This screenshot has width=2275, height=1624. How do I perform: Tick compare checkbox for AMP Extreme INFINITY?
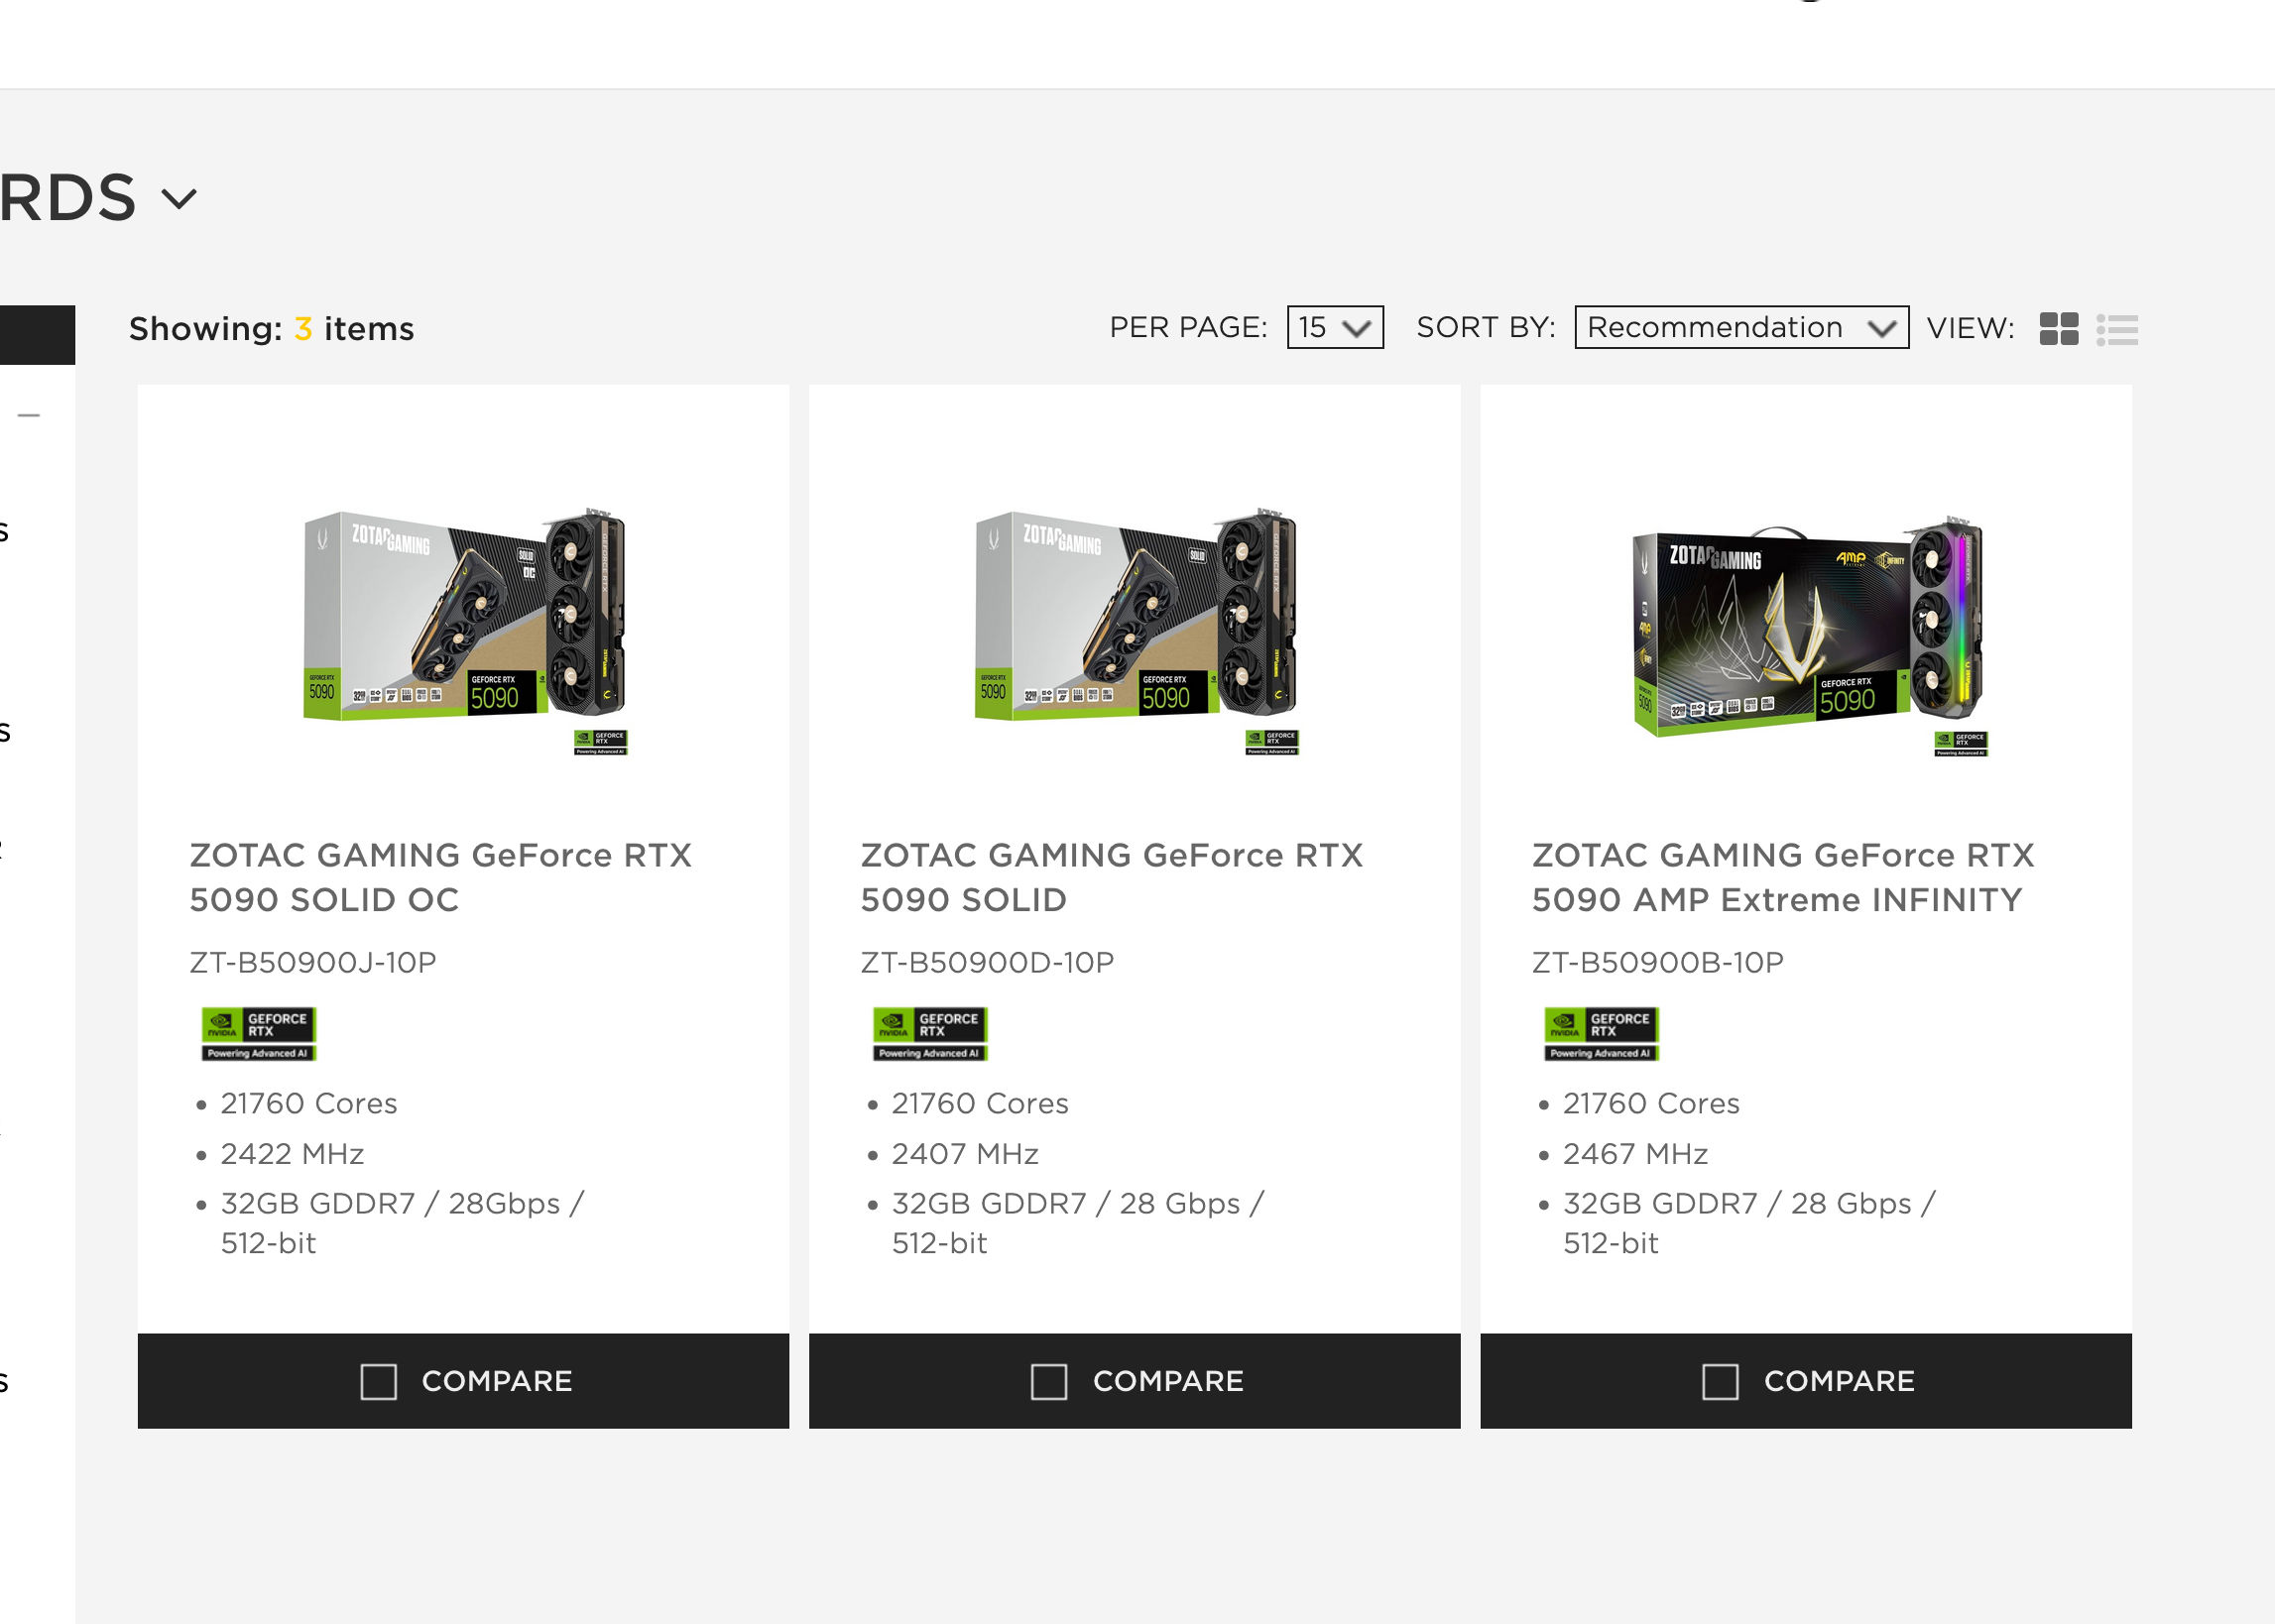click(1720, 1381)
